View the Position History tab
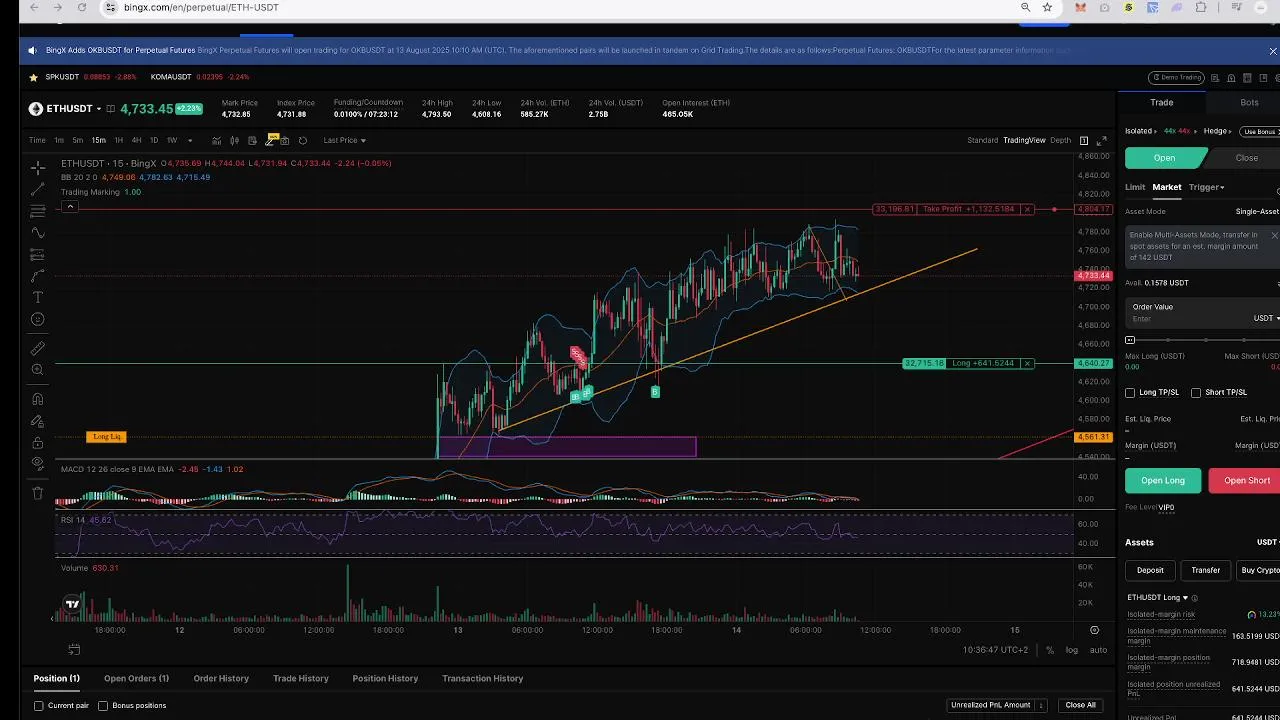The height and width of the screenshot is (720, 1280). [385, 678]
